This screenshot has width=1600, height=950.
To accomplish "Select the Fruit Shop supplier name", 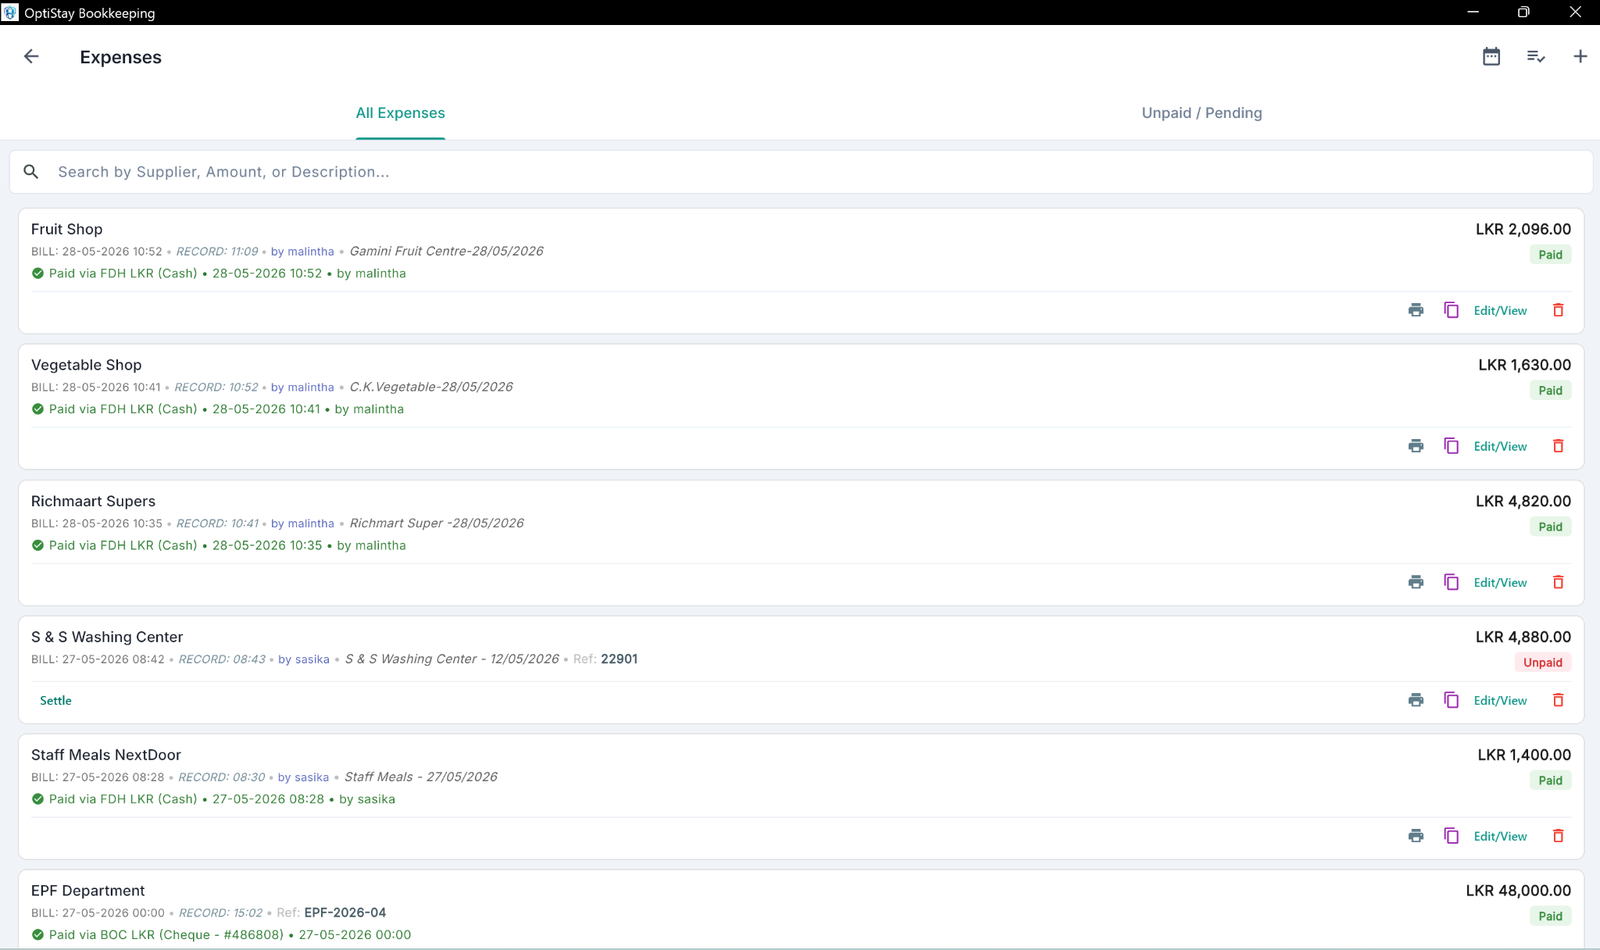I will [x=67, y=229].
